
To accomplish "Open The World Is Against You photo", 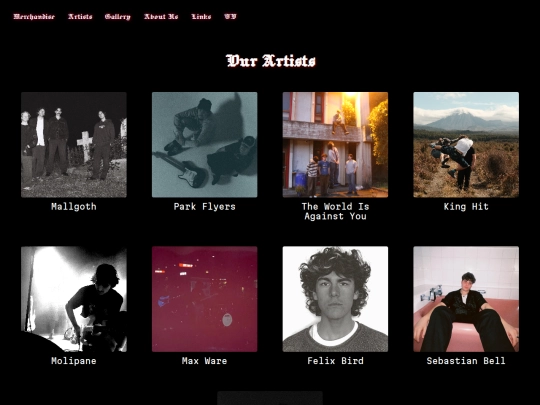I will (335, 145).
